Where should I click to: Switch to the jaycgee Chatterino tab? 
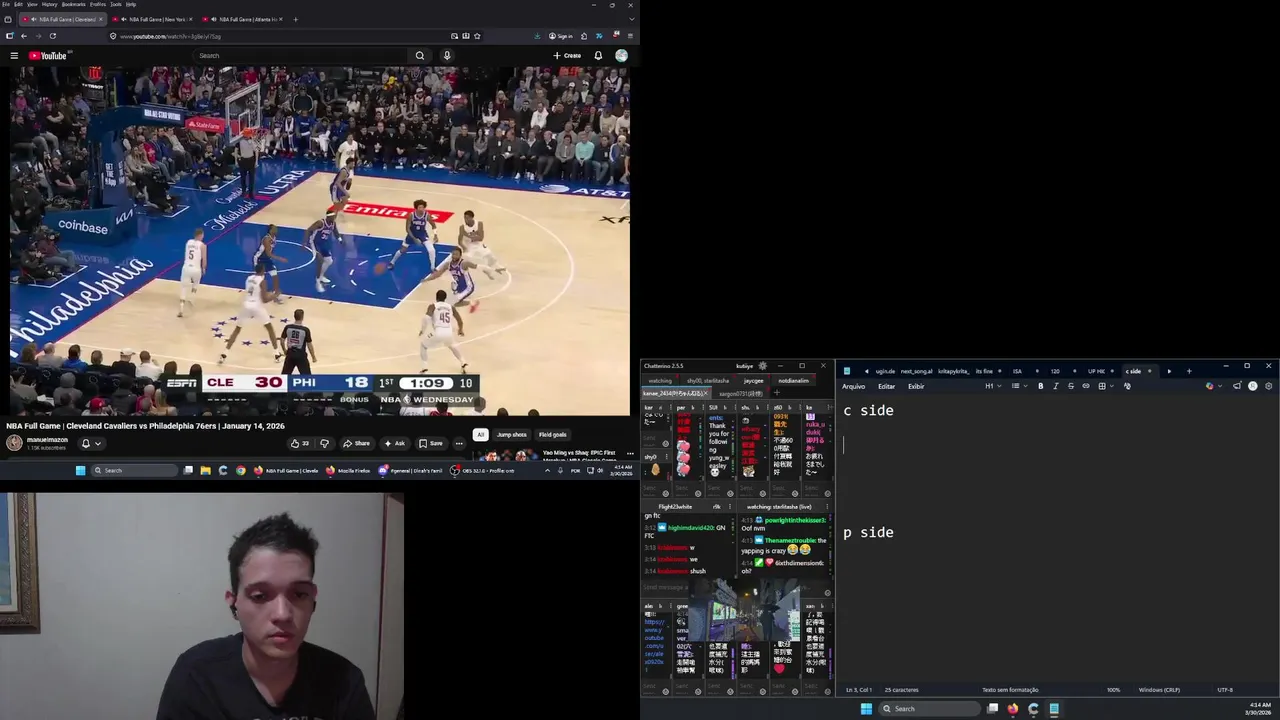tap(753, 381)
